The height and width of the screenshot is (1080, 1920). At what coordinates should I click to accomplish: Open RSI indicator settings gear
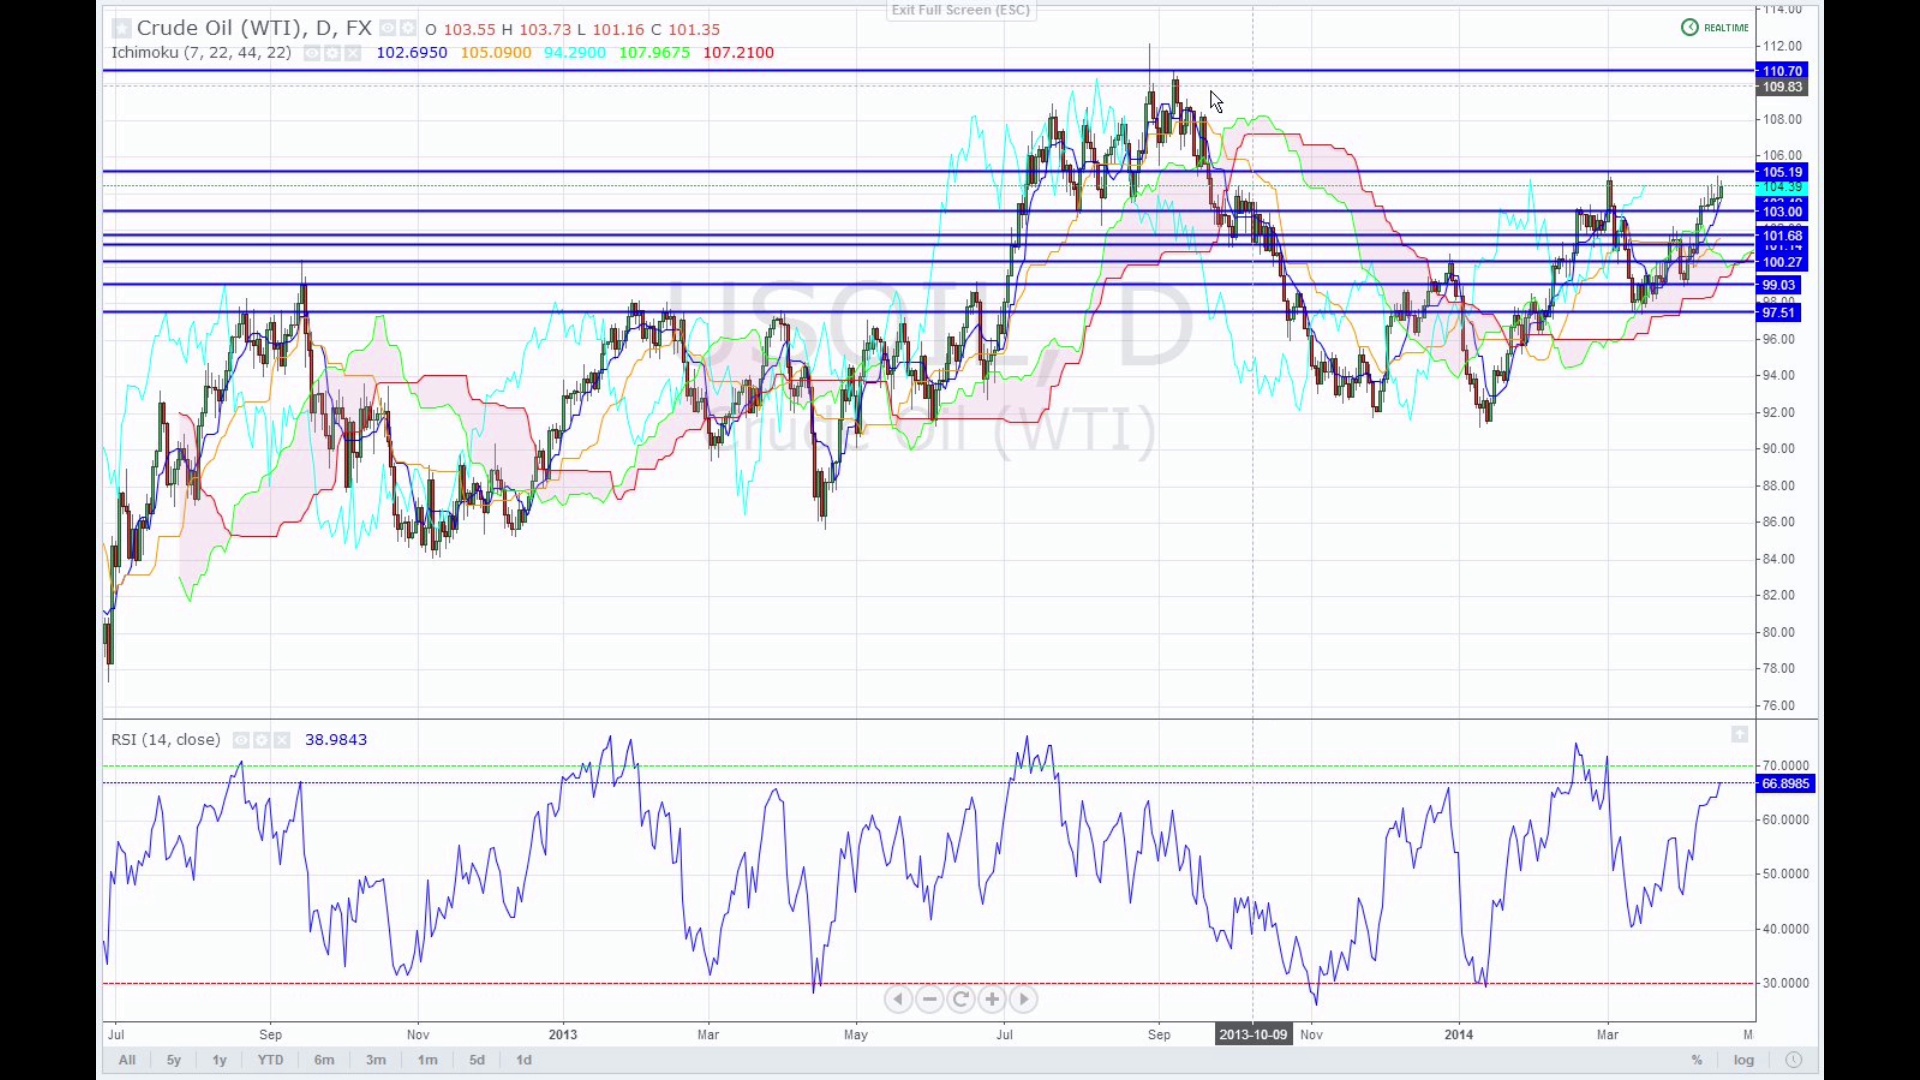click(x=262, y=740)
